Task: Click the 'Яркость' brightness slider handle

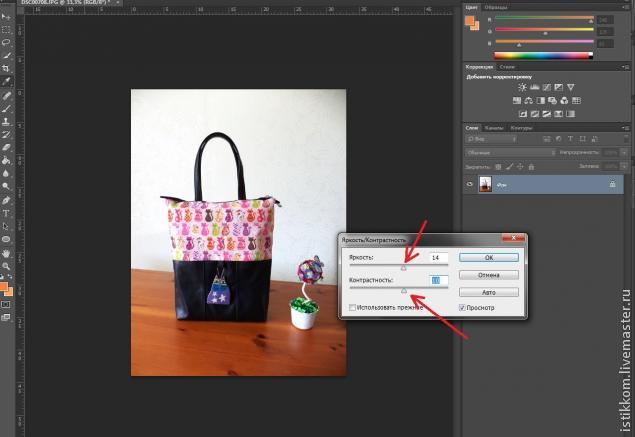Action: click(x=404, y=267)
